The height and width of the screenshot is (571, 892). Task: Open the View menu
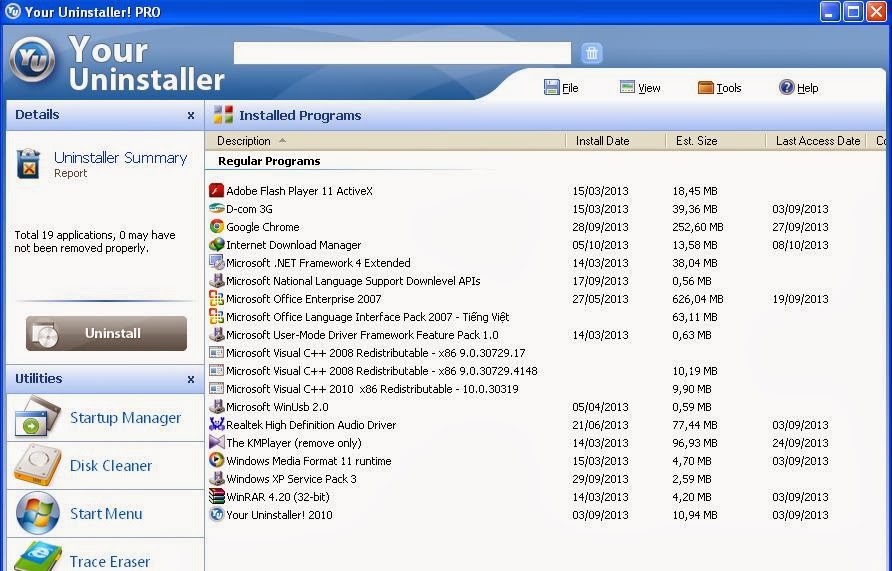coord(640,88)
